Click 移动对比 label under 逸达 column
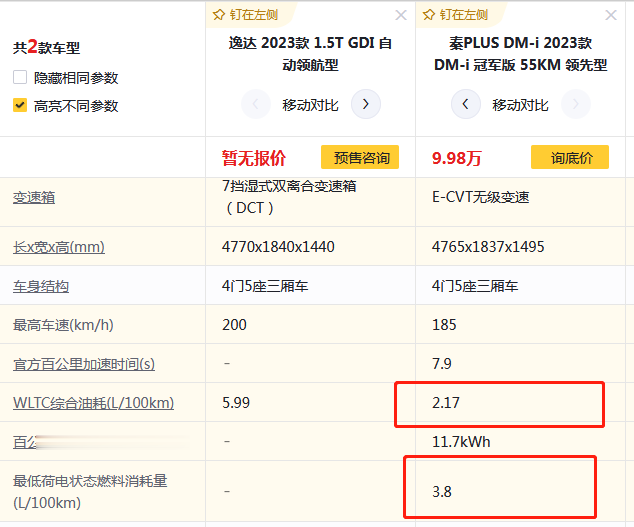The width and height of the screenshot is (634, 527). tap(310, 105)
